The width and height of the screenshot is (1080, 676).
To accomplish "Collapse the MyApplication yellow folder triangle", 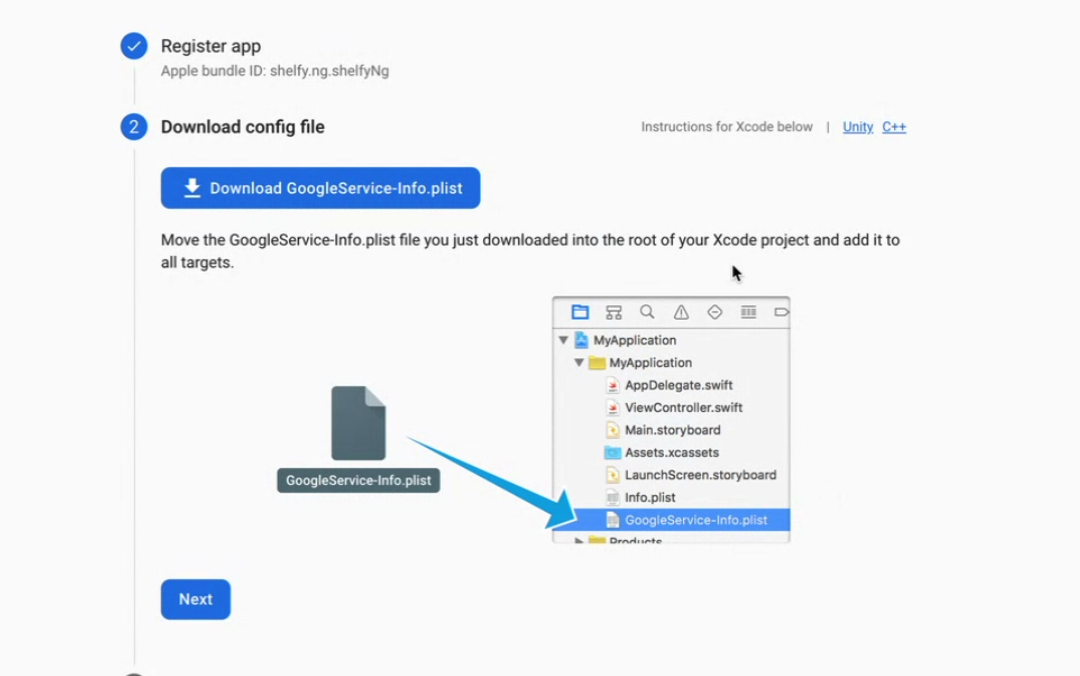I will point(579,363).
